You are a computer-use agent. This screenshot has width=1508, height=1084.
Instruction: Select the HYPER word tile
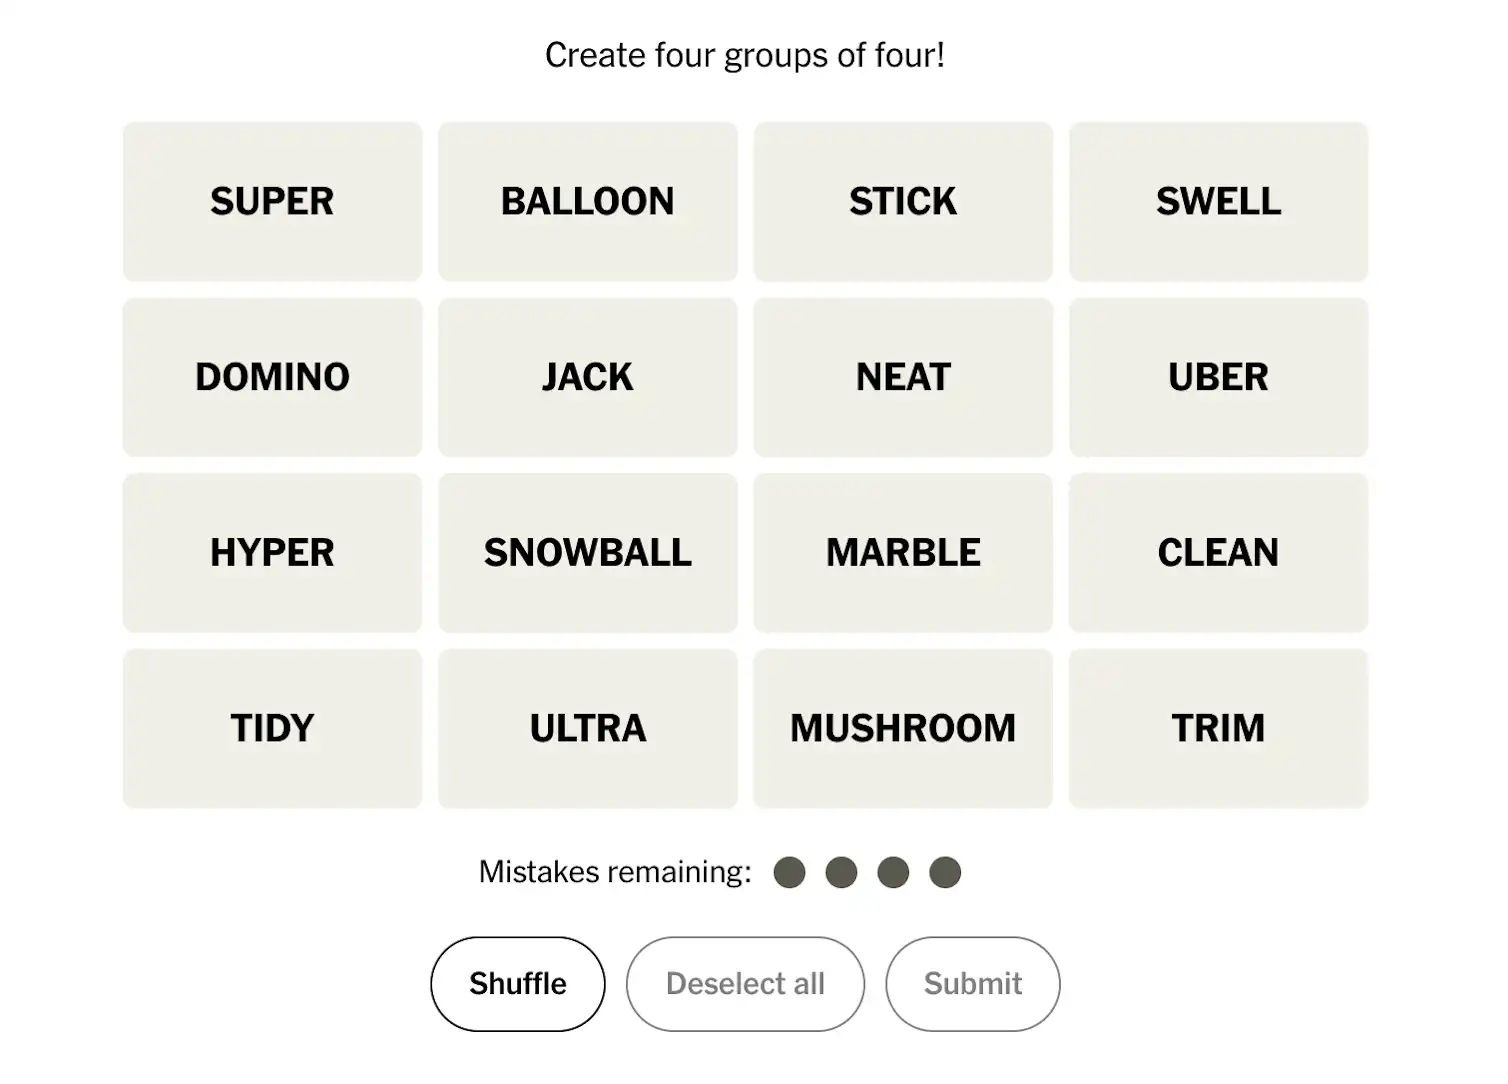272,552
